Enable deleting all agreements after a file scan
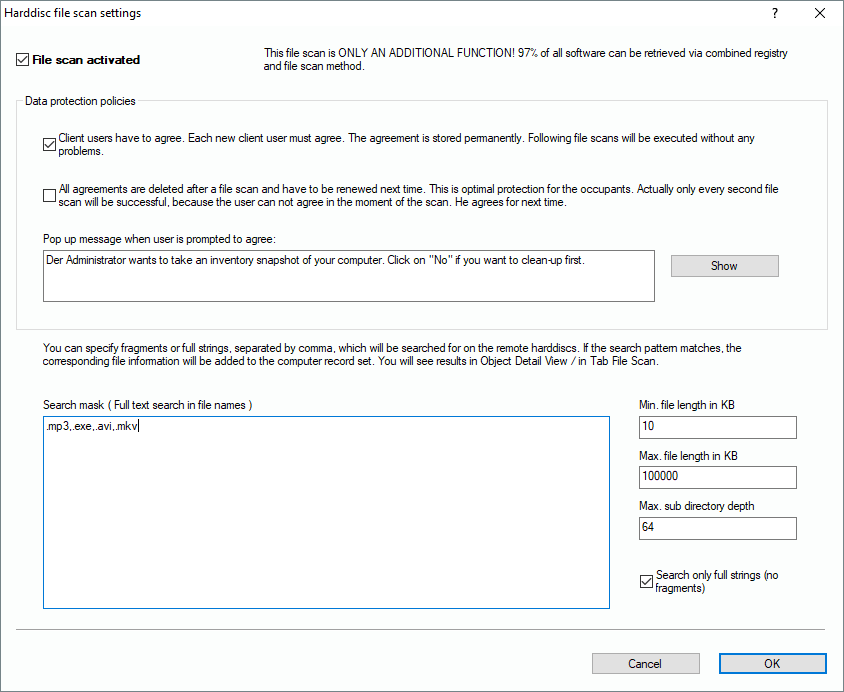This screenshot has width=844, height=692. coord(50,195)
